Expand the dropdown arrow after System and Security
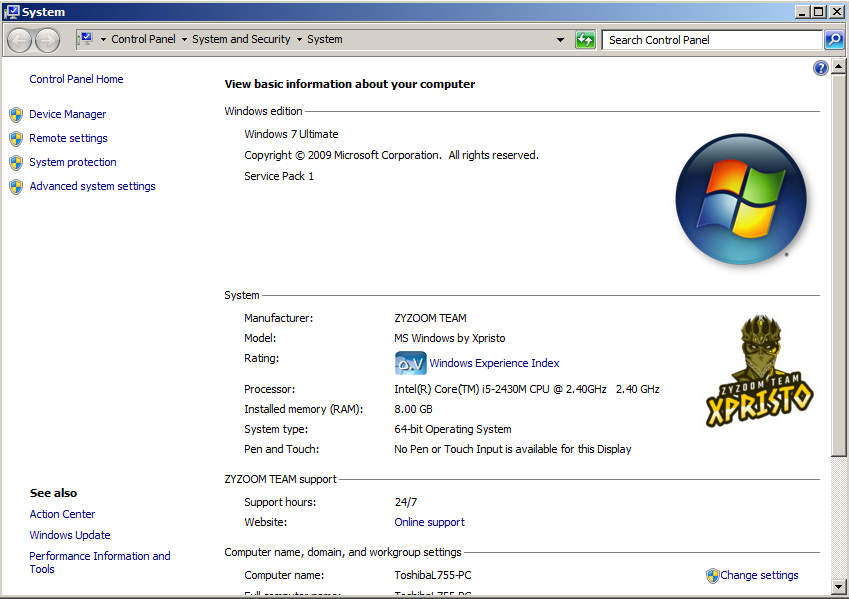849x599 pixels. (x=299, y=40)
